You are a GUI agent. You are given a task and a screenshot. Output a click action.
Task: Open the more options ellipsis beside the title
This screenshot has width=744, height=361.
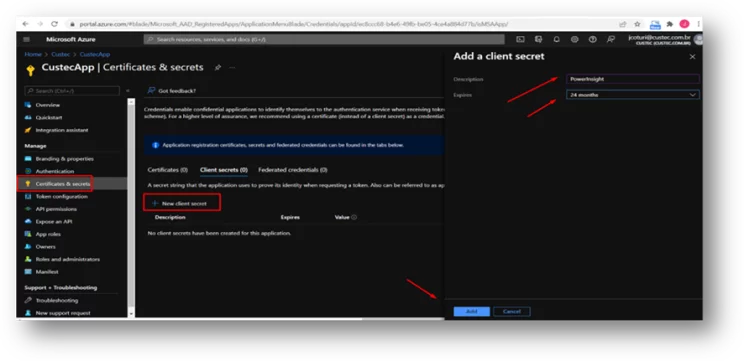click(232, 68)
